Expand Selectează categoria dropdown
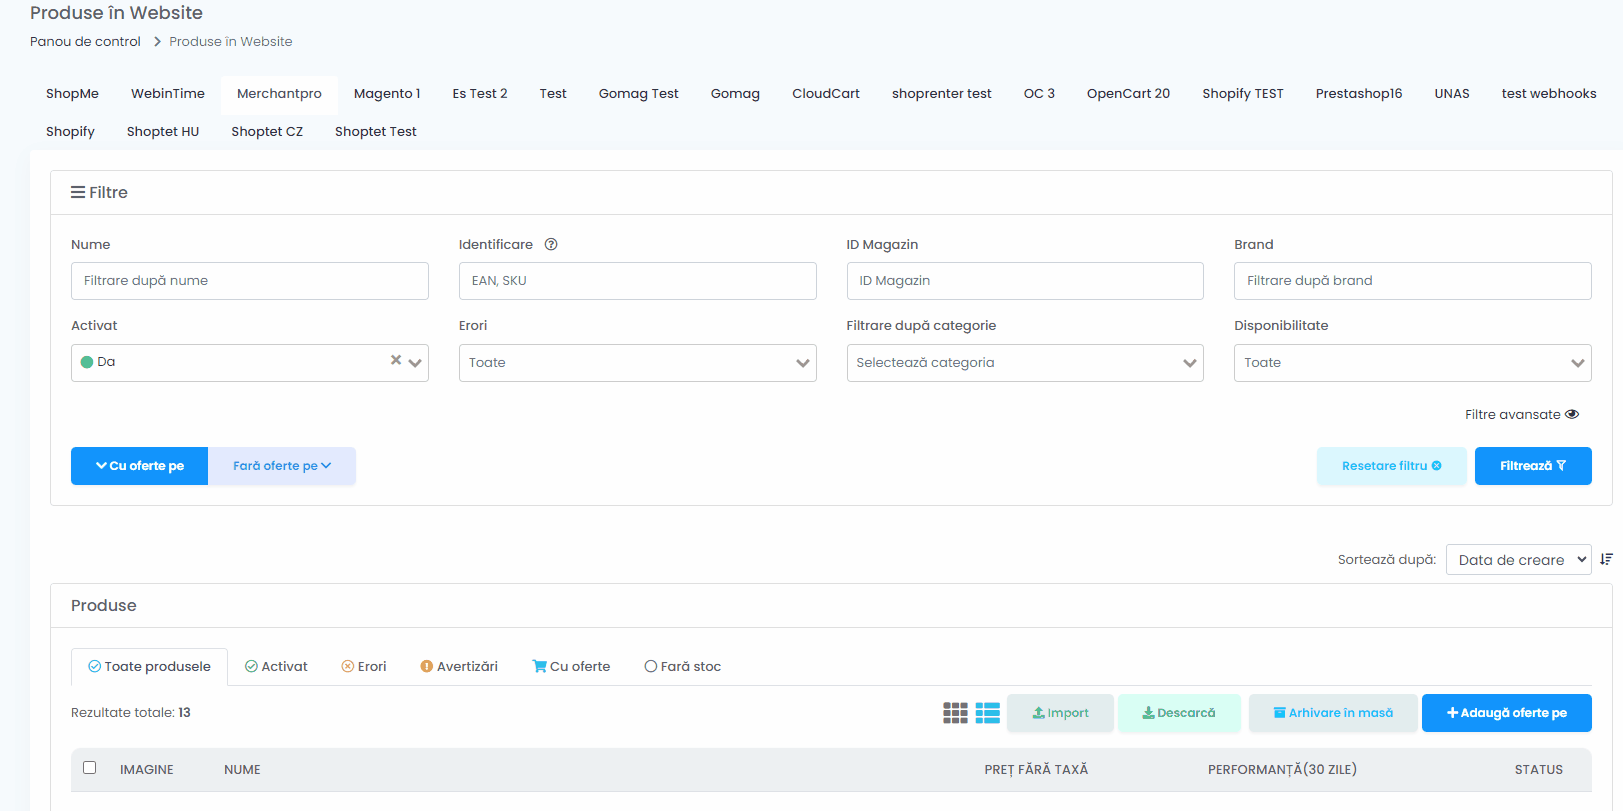Viewport: 1623px width, 811px height. (1025, 363)
